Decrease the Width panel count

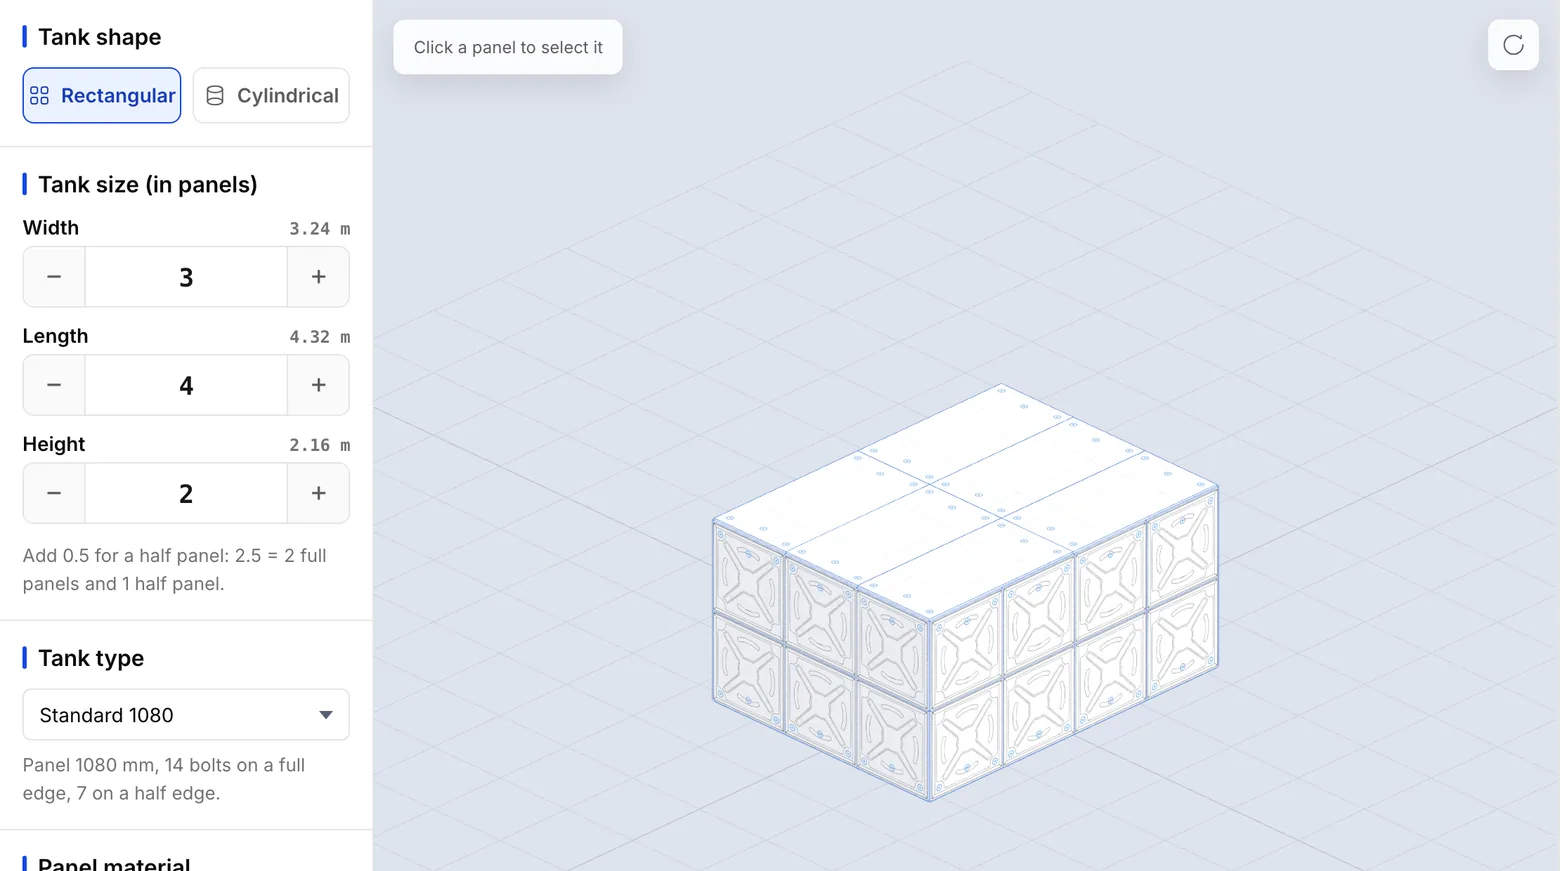click(54, 277)
